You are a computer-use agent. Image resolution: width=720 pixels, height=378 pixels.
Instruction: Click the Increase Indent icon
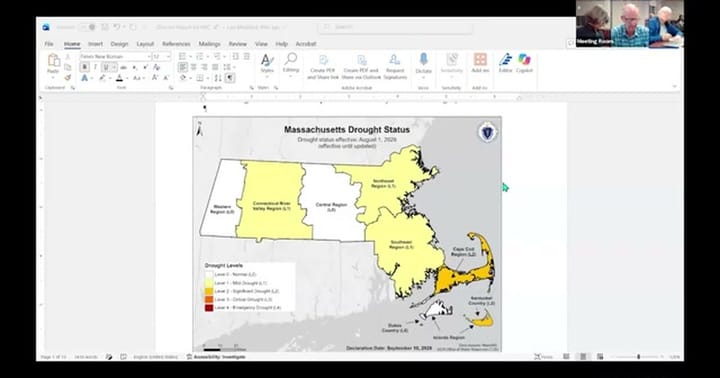[x=247, y=56]
